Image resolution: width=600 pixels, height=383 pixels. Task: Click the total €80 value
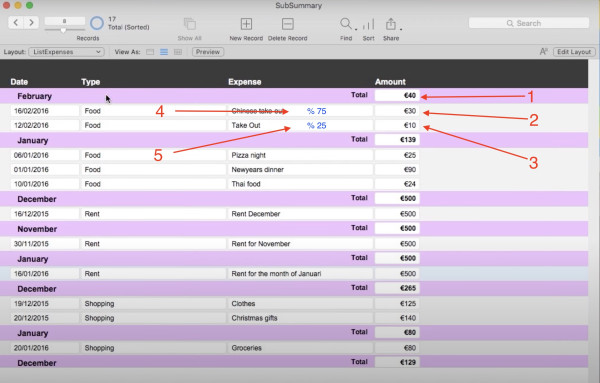[x=397, y=332]
